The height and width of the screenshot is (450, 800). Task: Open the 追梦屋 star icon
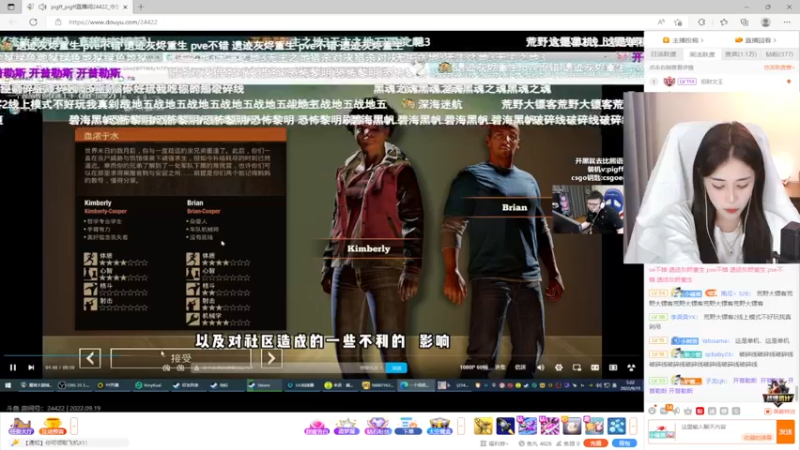pyautogui.click(x=346, y=427)
